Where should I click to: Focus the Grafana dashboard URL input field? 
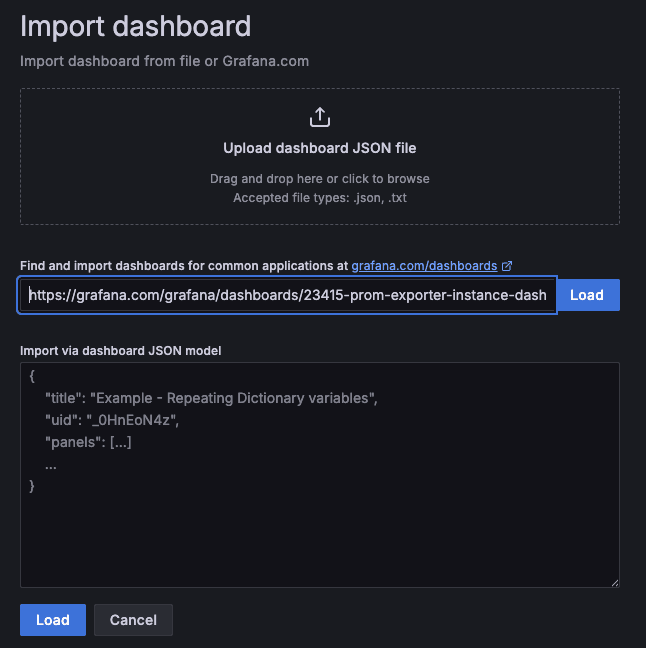(287, 295)
